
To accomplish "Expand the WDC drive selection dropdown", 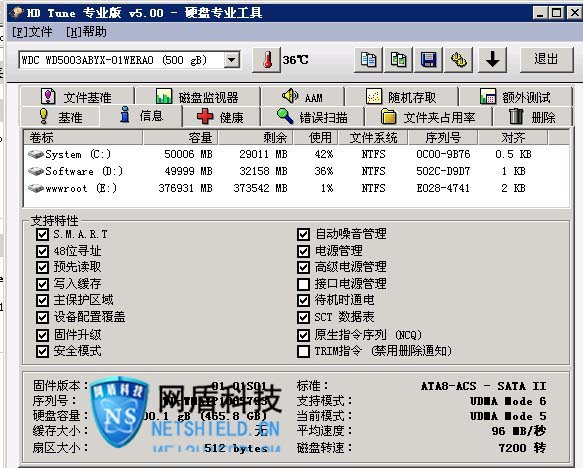I will coord(232,60).
